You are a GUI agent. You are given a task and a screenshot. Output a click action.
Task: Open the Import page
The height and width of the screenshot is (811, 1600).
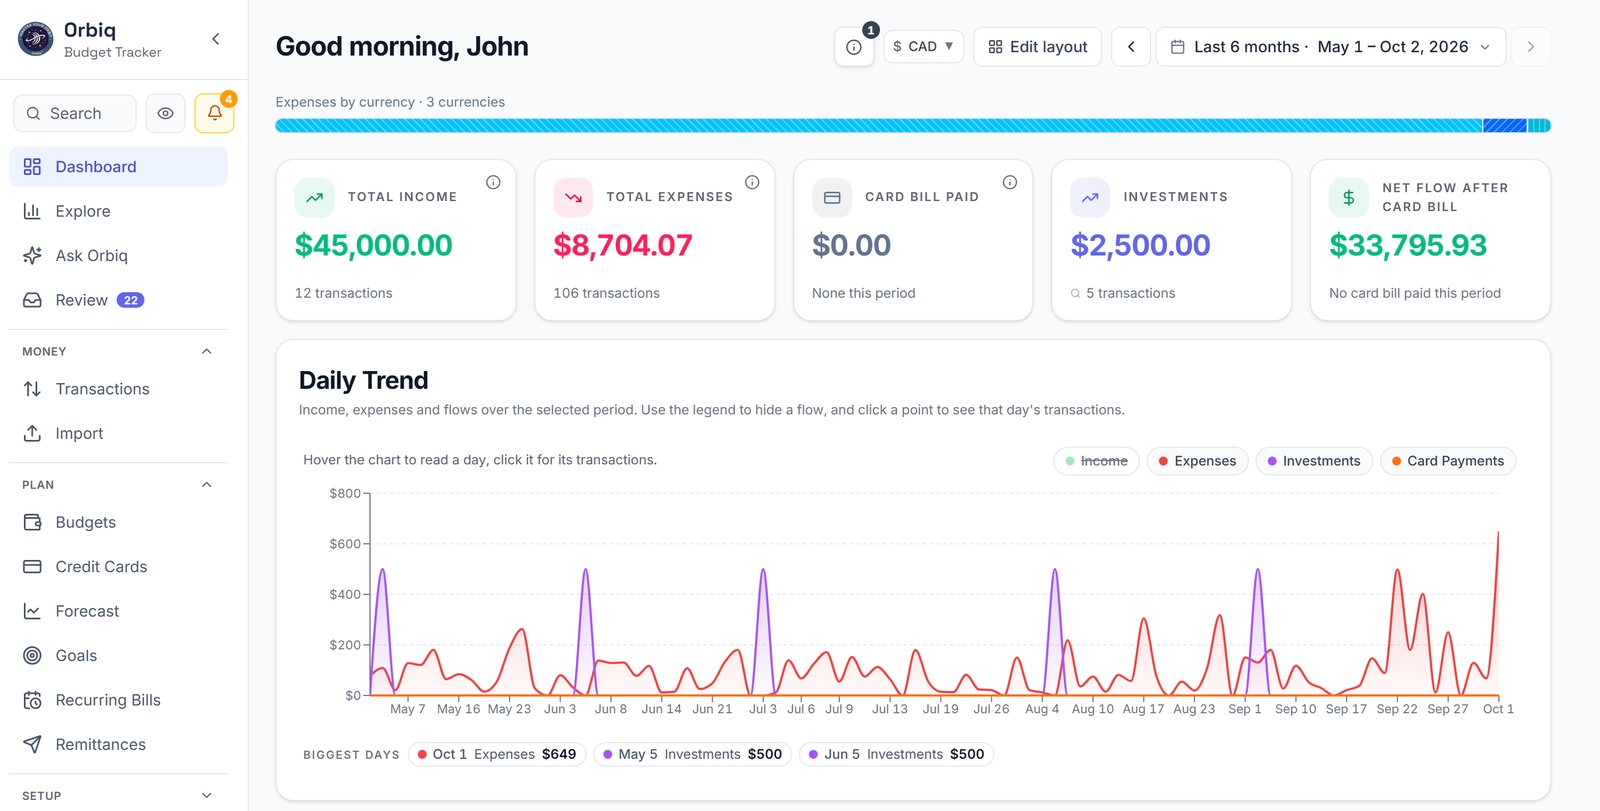118,433
